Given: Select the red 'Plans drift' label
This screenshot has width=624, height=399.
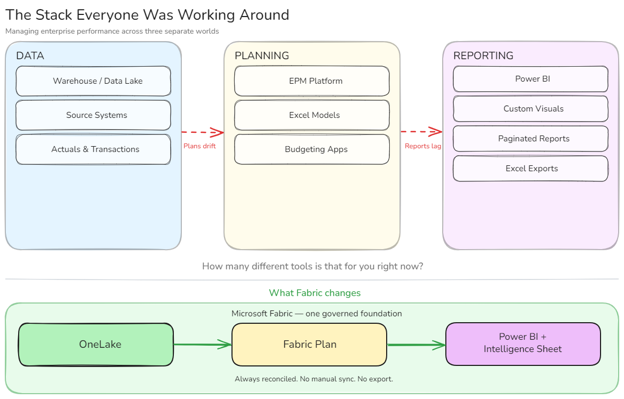Looking at the screenshot, I should coord(199,146).
